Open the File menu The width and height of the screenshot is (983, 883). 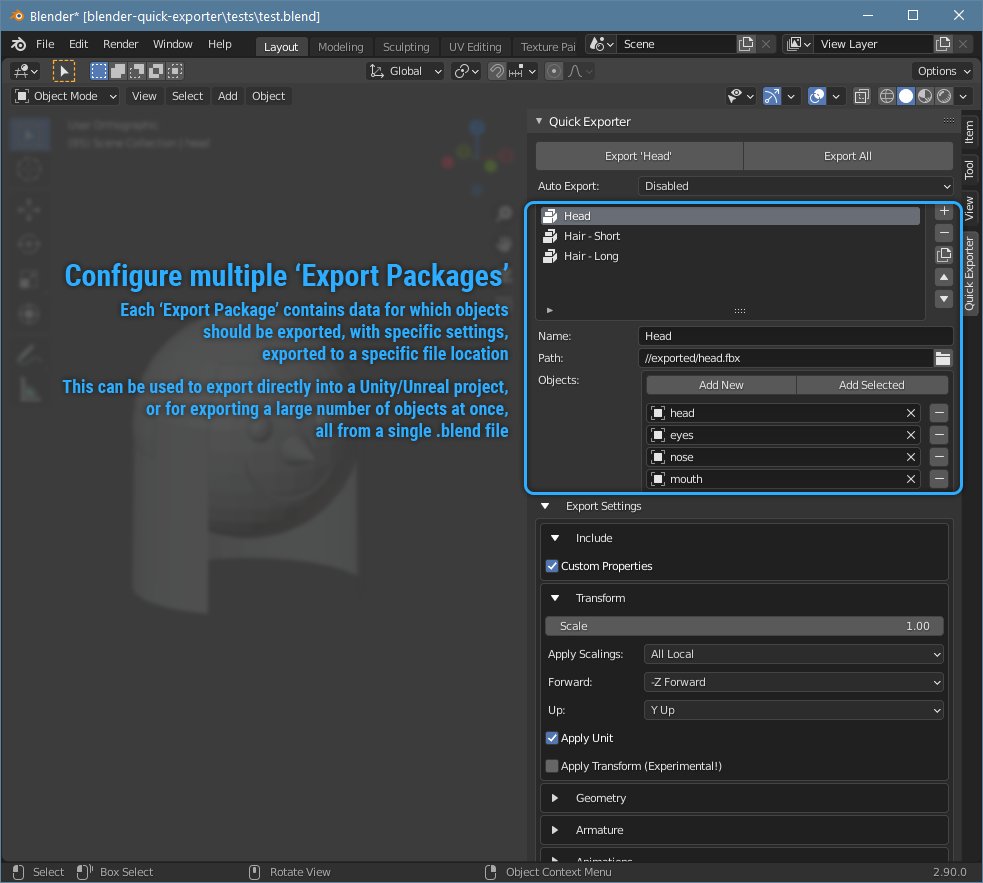[45, 44]
